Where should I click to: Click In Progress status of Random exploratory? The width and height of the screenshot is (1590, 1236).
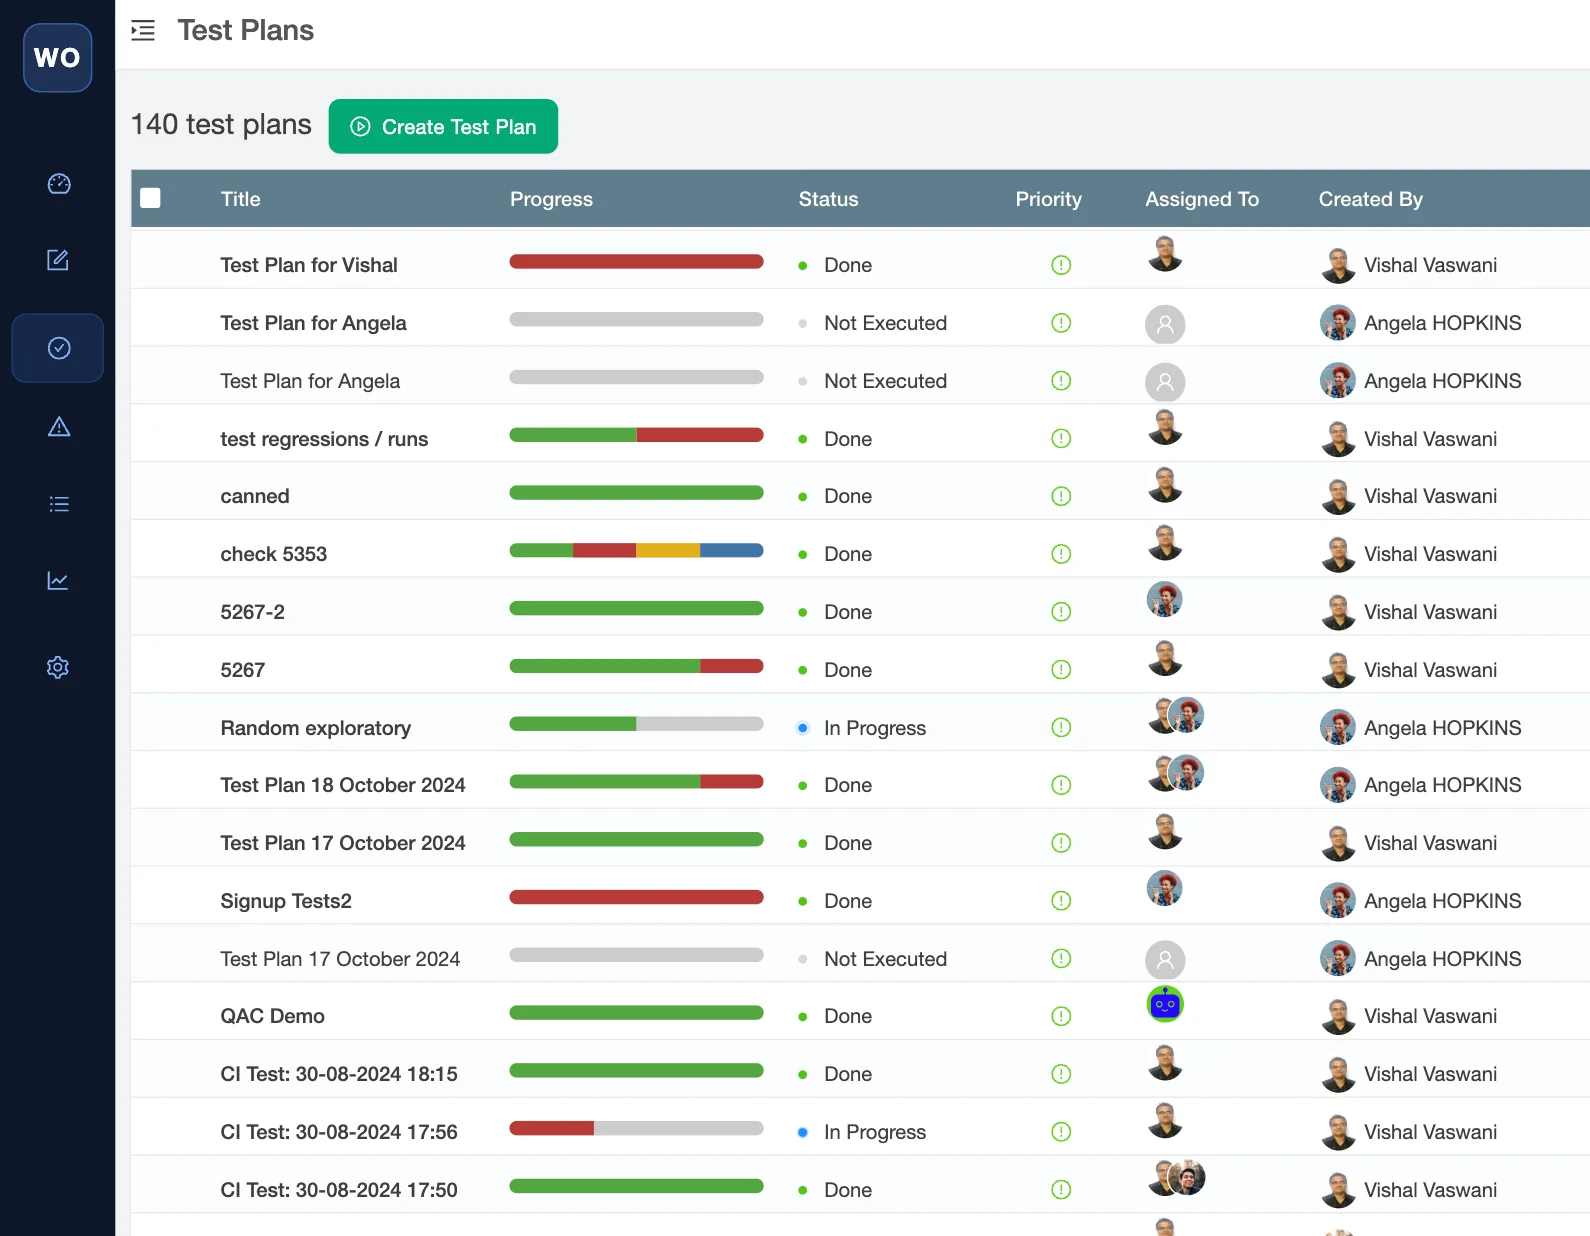tap(875, 728)
